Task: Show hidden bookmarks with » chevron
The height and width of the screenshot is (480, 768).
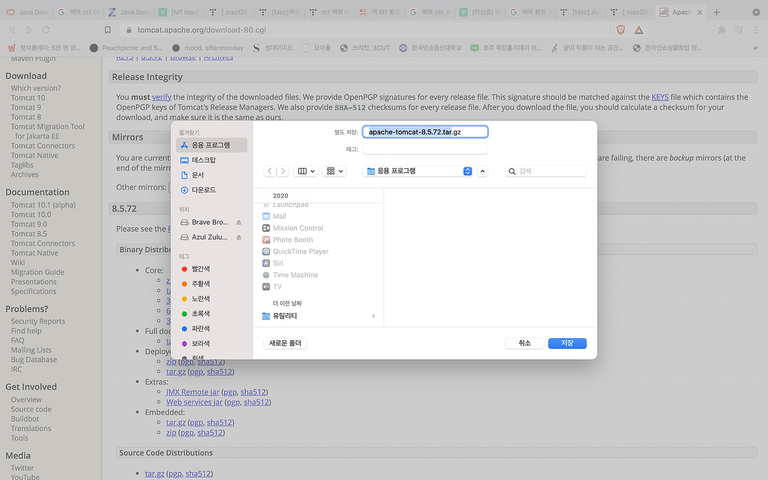Action: (x=755, y=48)
